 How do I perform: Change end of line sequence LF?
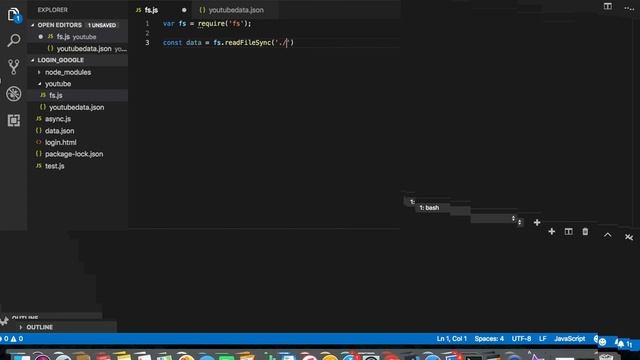542,339
